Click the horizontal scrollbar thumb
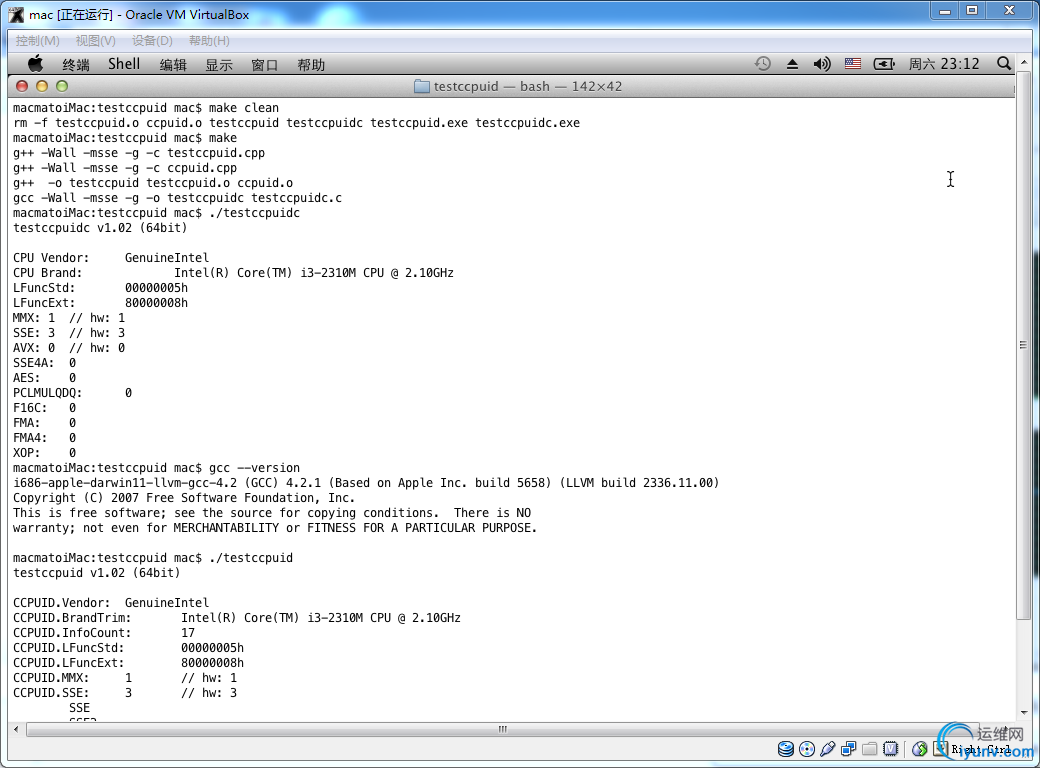Image resolution: width=1040 pixels, height=768 pixels. point(502,730)
